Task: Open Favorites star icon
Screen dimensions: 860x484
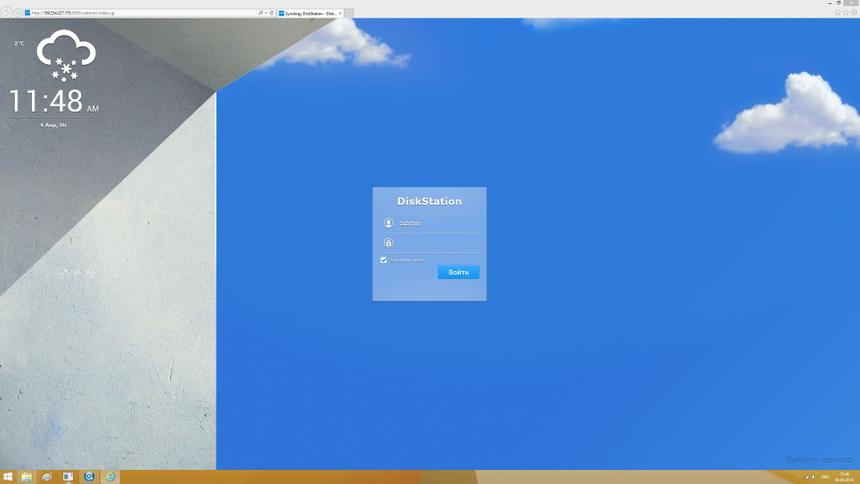Action: pyautogui.click(x=845, y=12)
